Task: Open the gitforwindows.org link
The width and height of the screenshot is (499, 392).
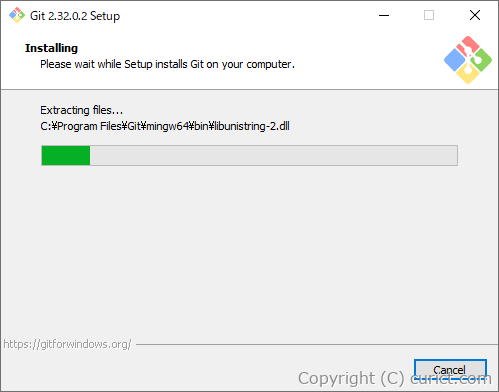Action: (x=67, y=344)
